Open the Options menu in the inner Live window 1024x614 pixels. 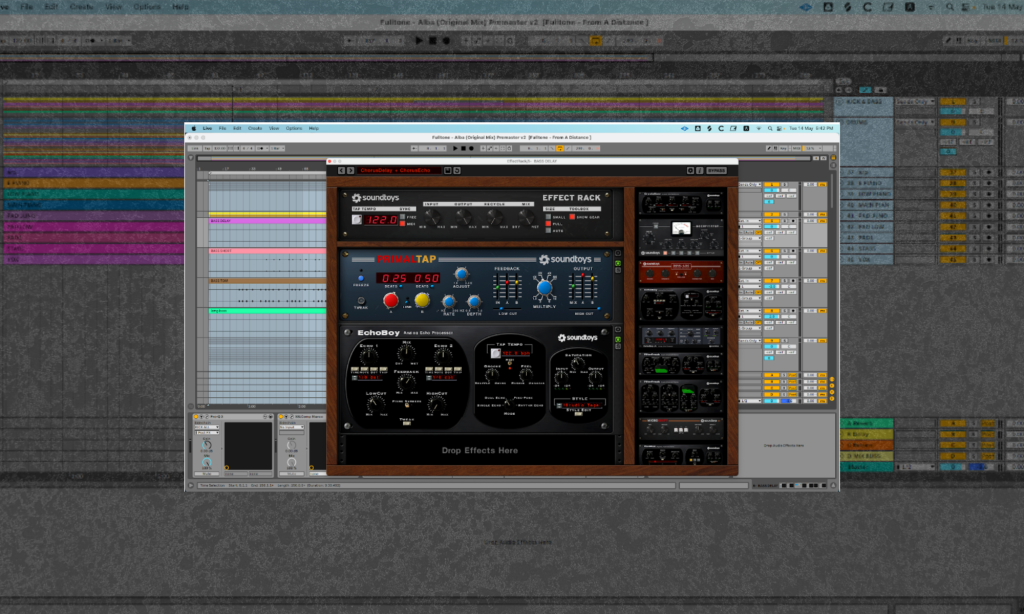pos(294,128)
